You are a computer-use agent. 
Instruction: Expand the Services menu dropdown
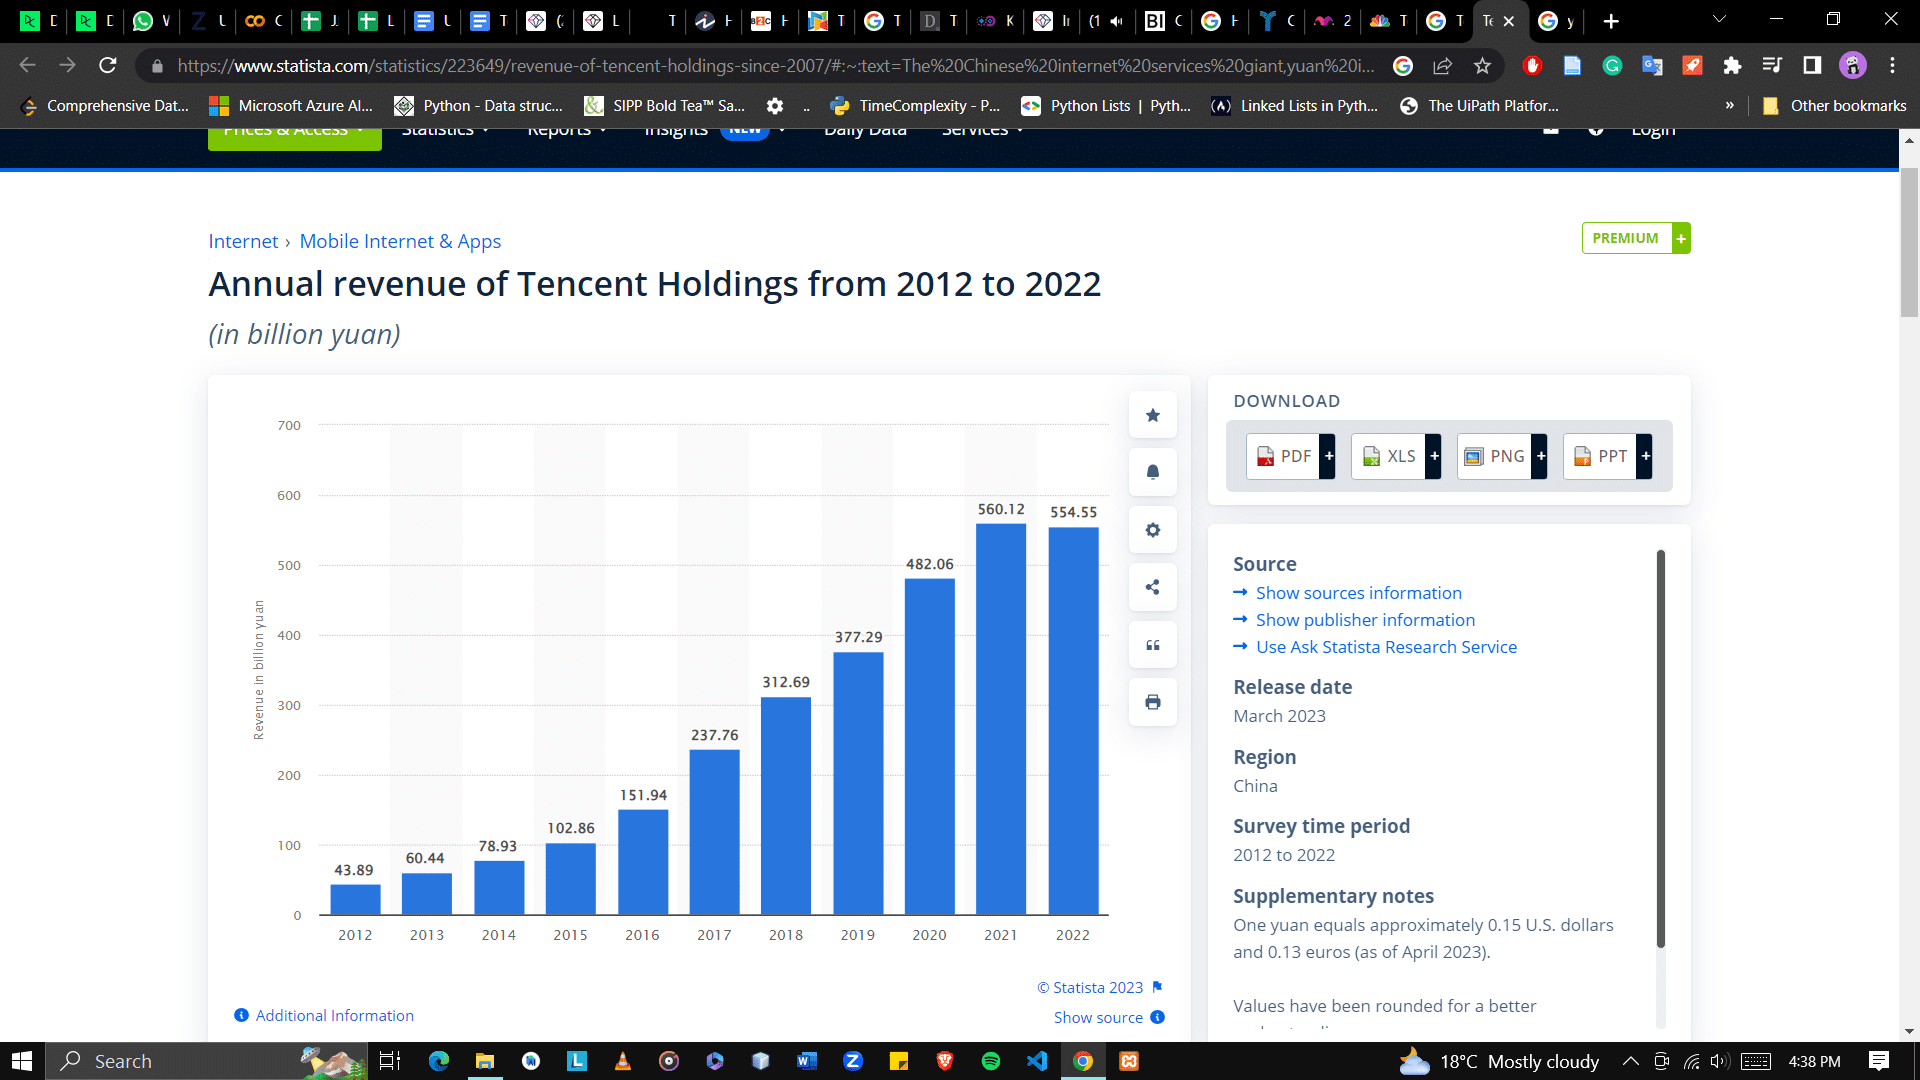[982, 131]
